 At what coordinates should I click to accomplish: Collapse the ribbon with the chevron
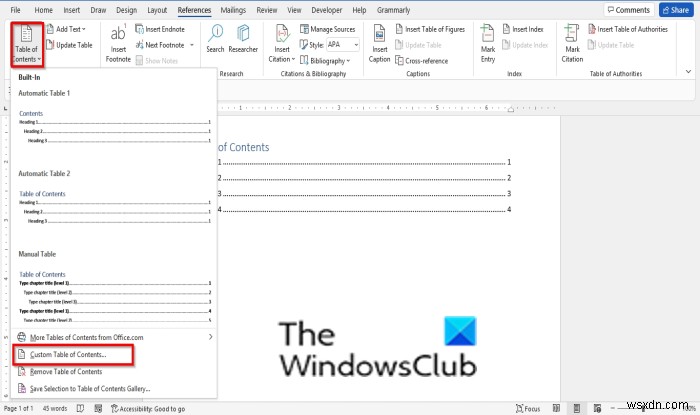[688, 71]
